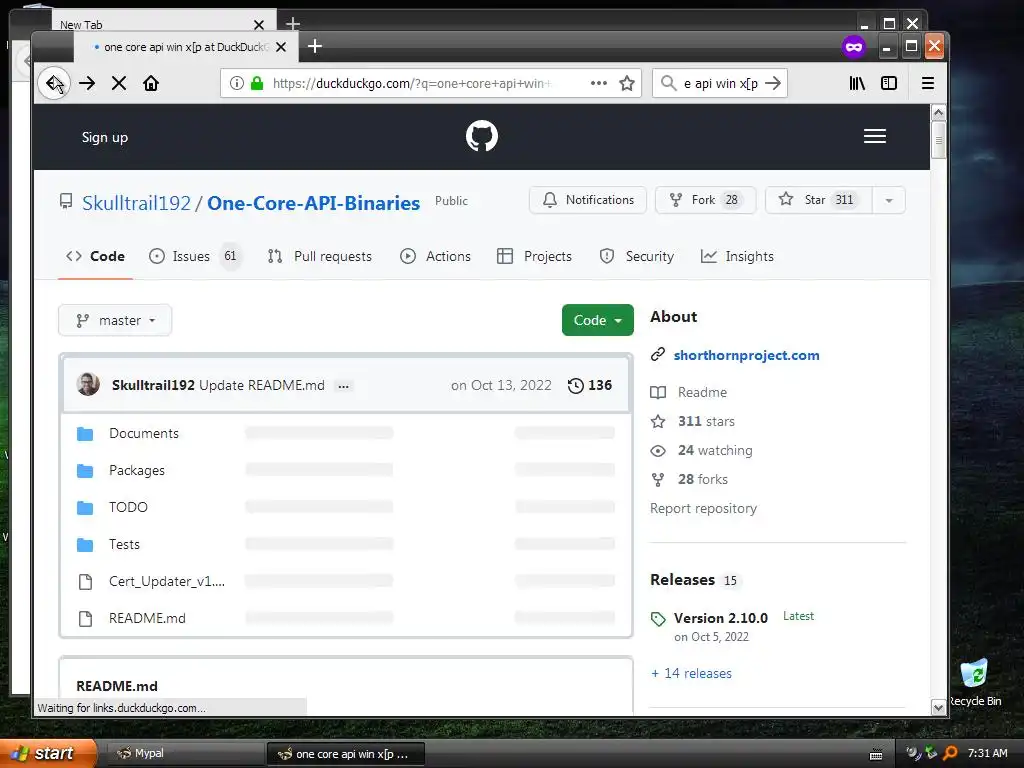View the 28 forks list
The height and width of the screenshot is (768, 1024).
pos(703,479)
